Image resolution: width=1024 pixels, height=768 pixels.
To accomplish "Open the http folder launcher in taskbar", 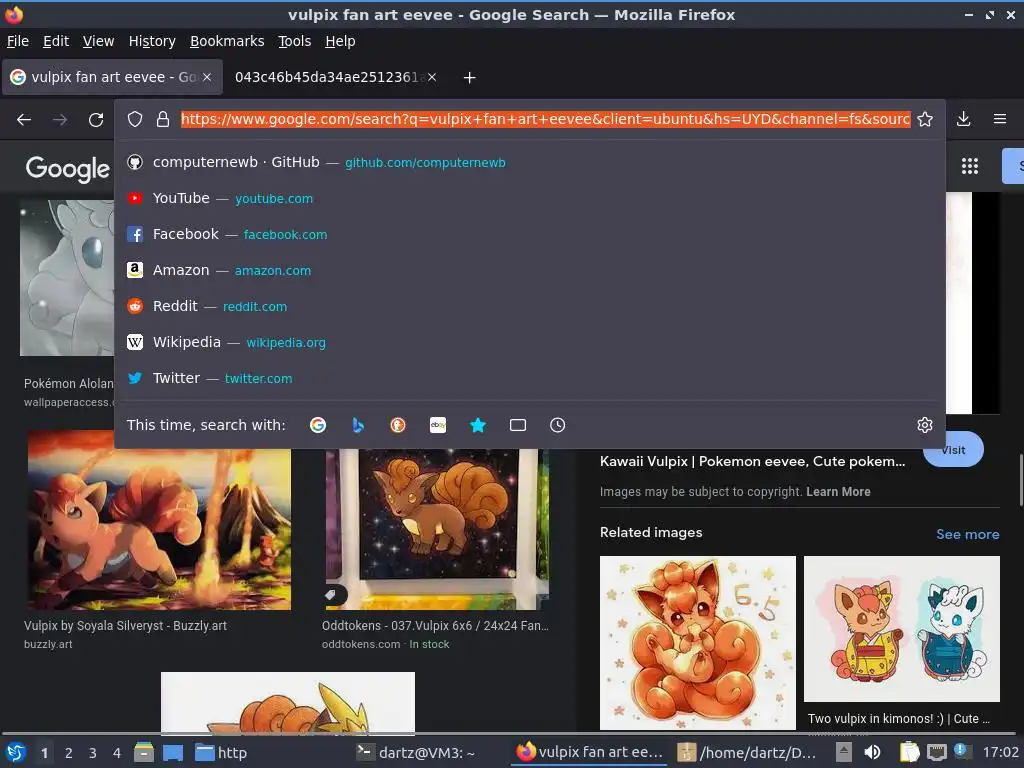I will (x=221, y=753).
